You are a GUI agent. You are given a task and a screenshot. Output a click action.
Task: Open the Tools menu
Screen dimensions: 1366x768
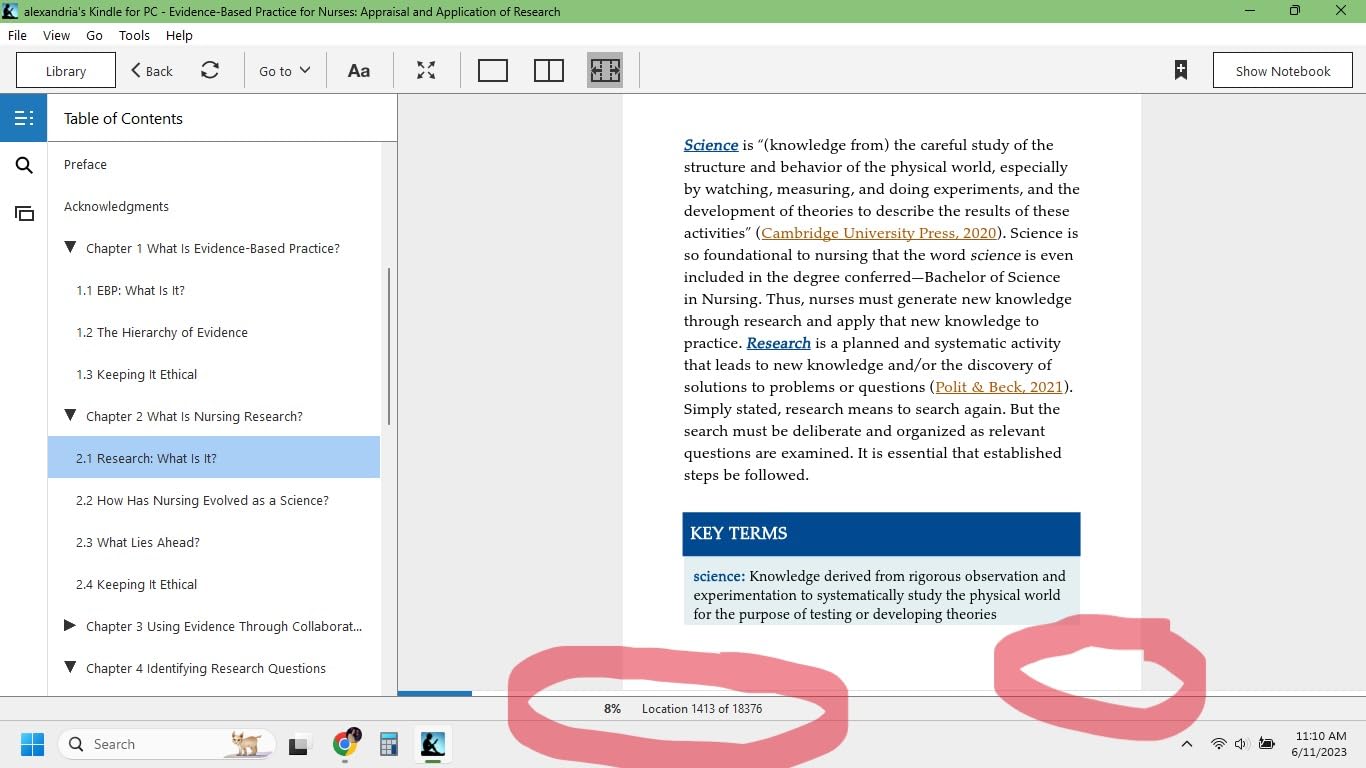(x=134, y=35)
